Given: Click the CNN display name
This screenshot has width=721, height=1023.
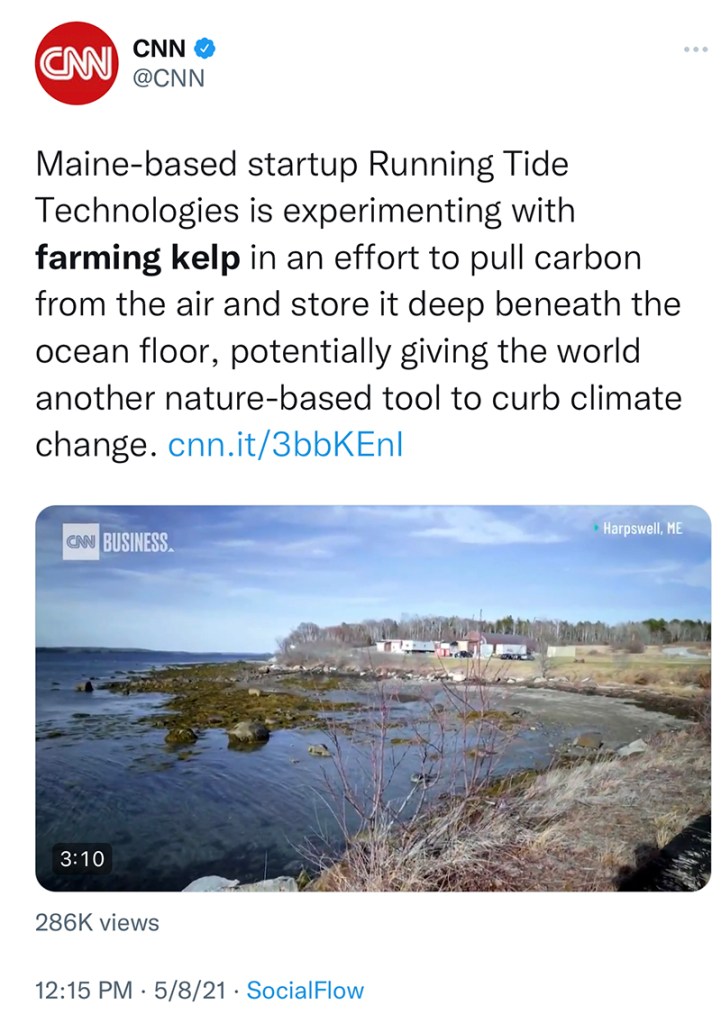Looking at the screenshot, I should click(161, 47).
